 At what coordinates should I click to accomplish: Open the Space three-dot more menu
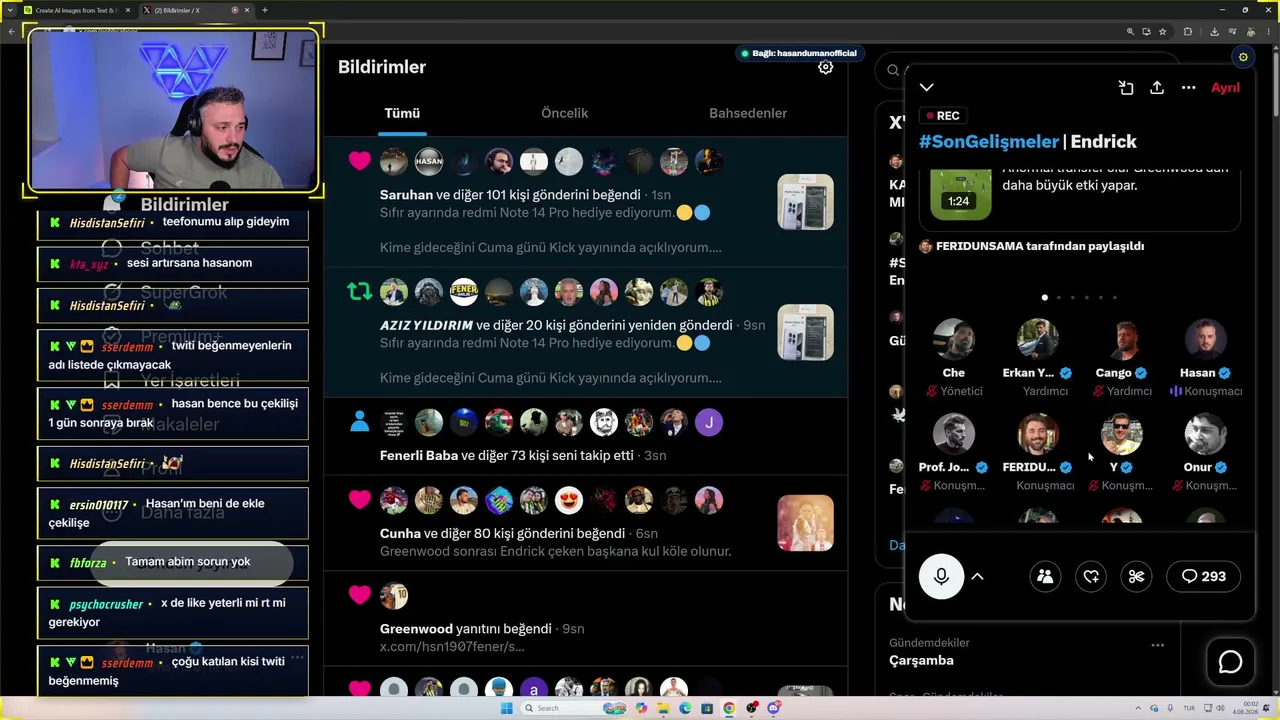pyautogui.click(x=1188, y=88)
